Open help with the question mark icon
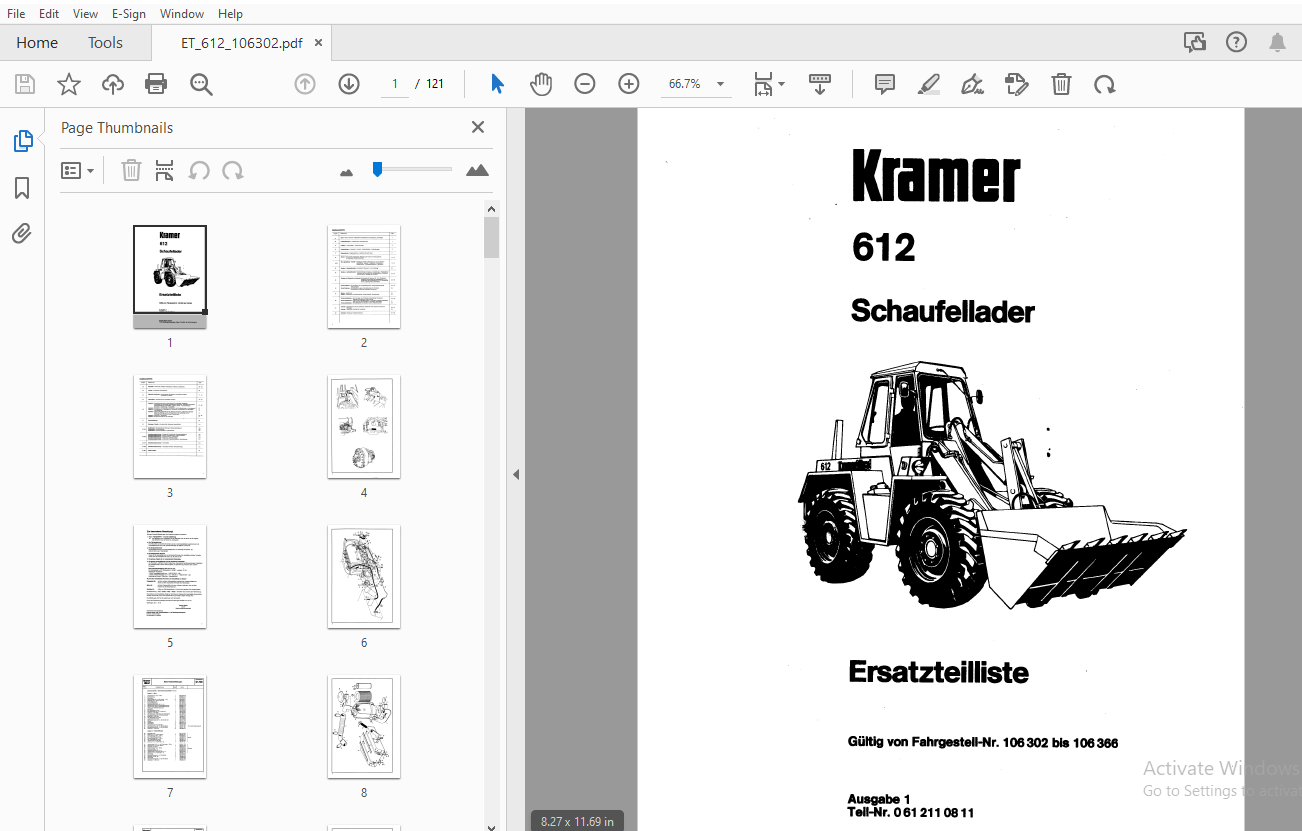Viewport: 1302px width, 831px height. [1237, 42]
